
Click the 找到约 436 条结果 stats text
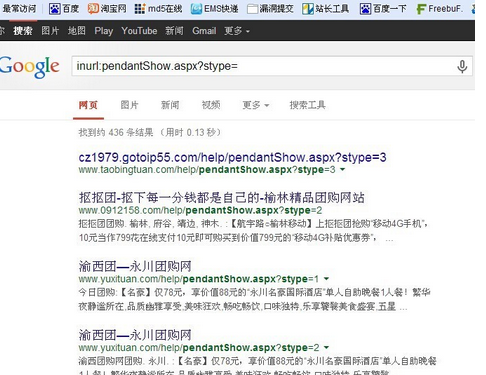[150, 132]
